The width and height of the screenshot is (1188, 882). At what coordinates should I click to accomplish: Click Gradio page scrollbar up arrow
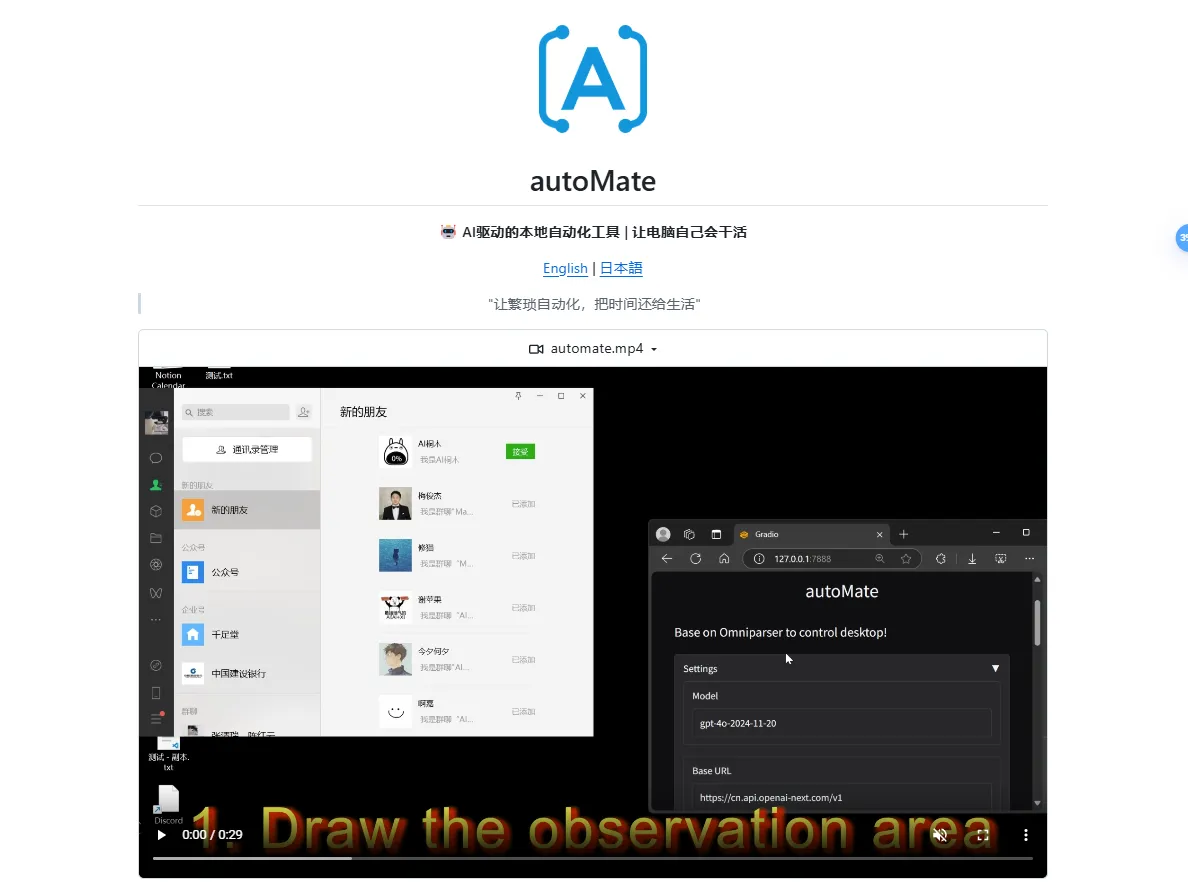pos(1037,580)
